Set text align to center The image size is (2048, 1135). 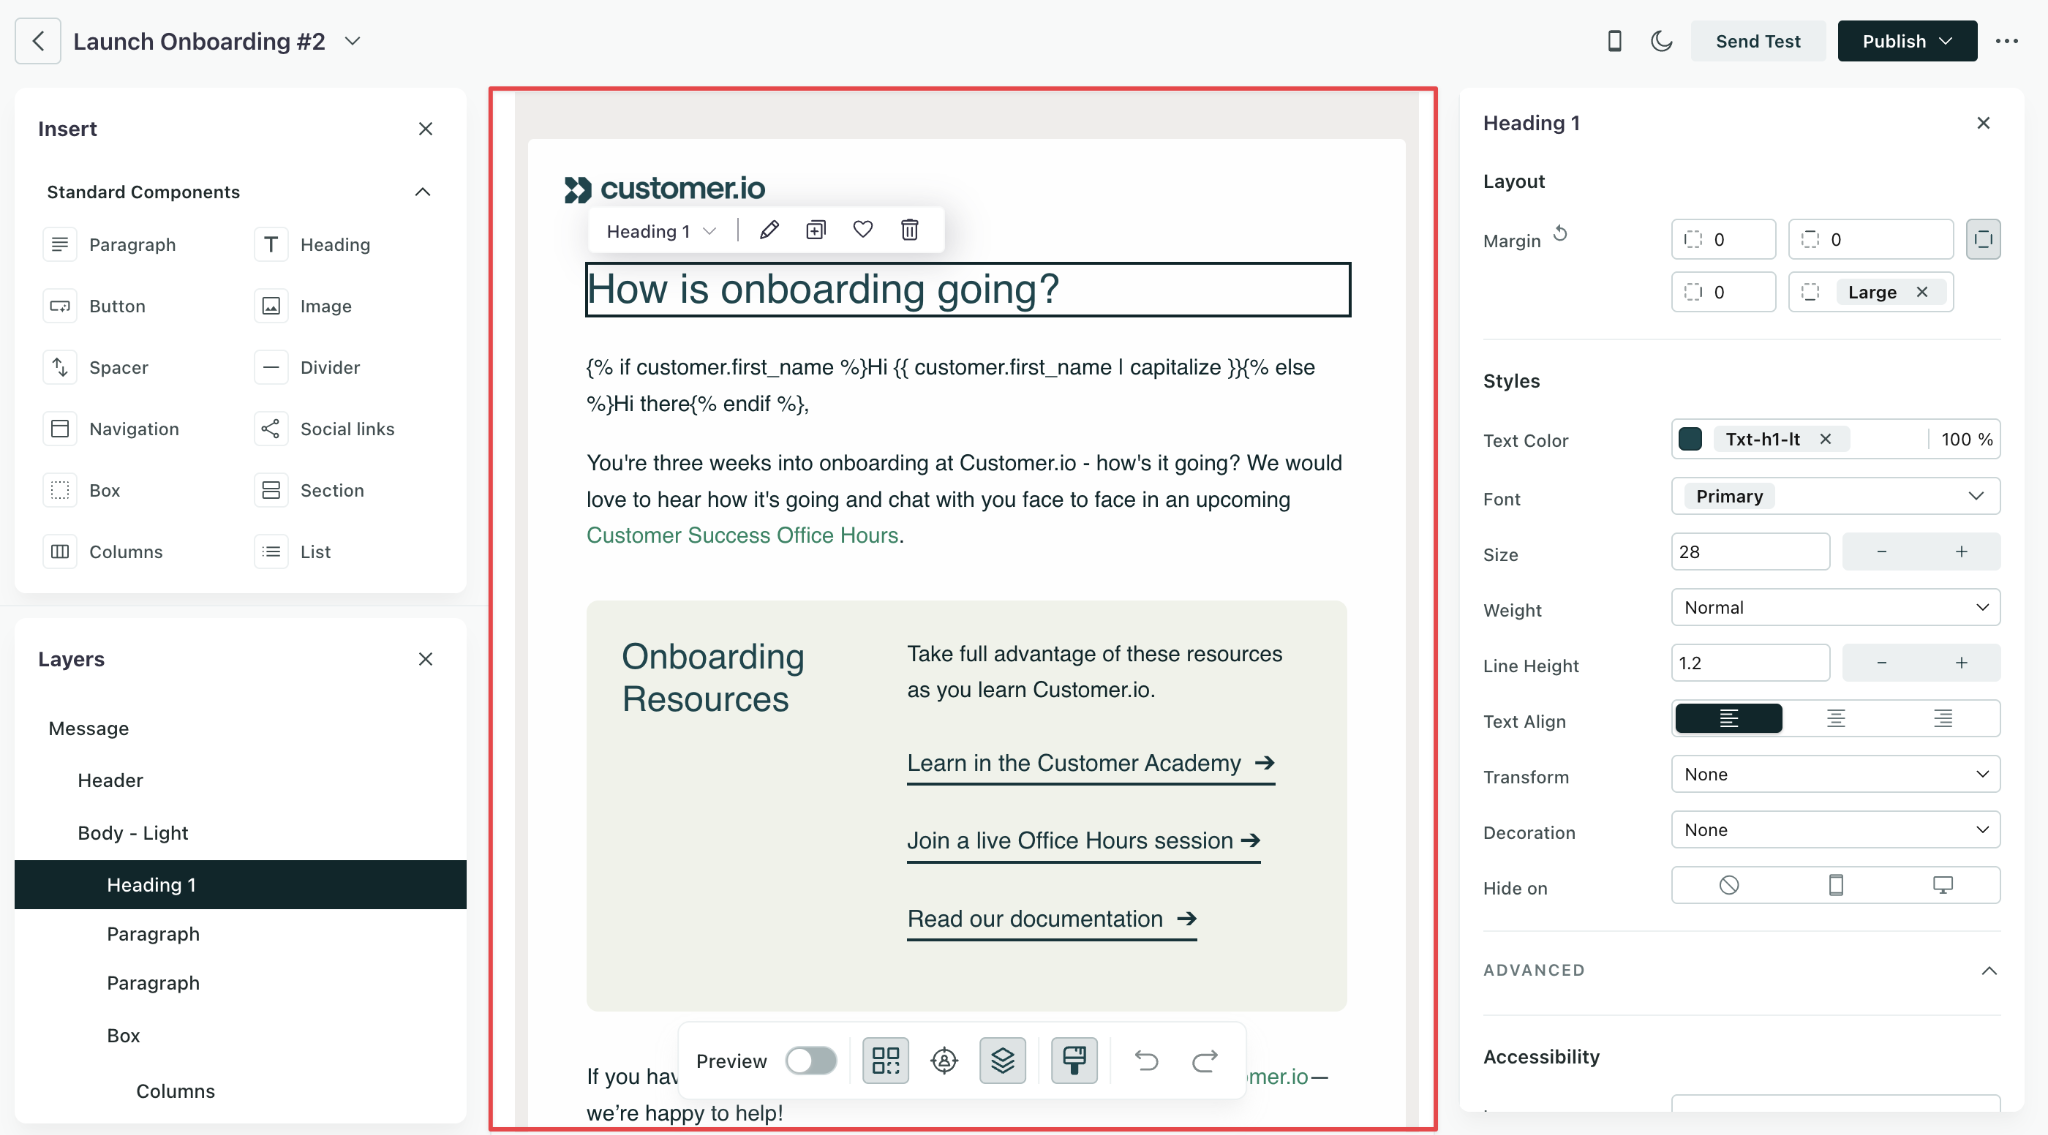pos(1836,719)
